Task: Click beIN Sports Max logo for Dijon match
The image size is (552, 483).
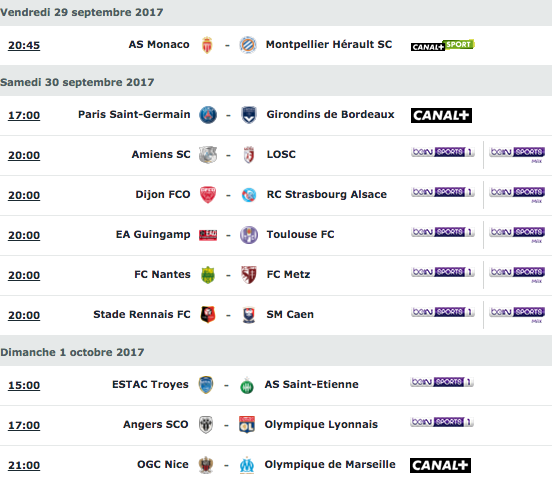Action: point(517,195)
